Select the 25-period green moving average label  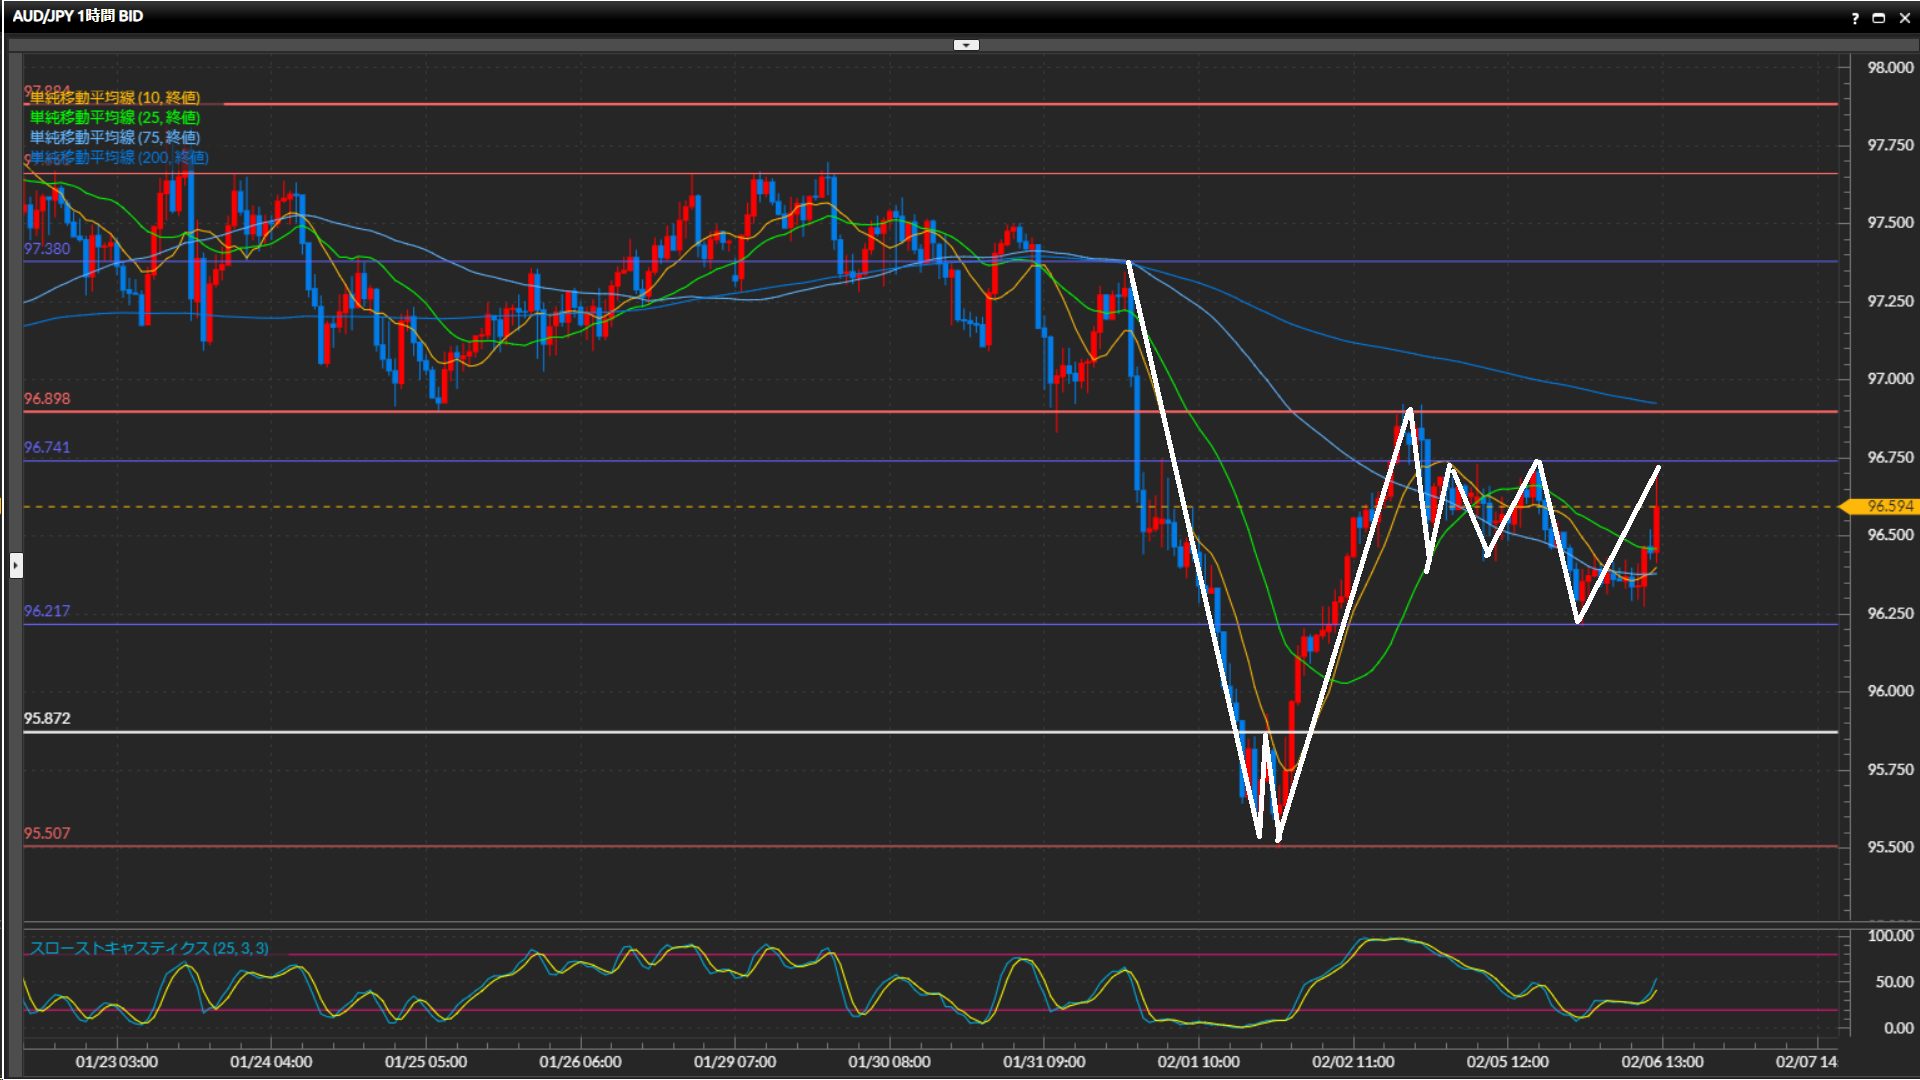[x=115, y=118]
